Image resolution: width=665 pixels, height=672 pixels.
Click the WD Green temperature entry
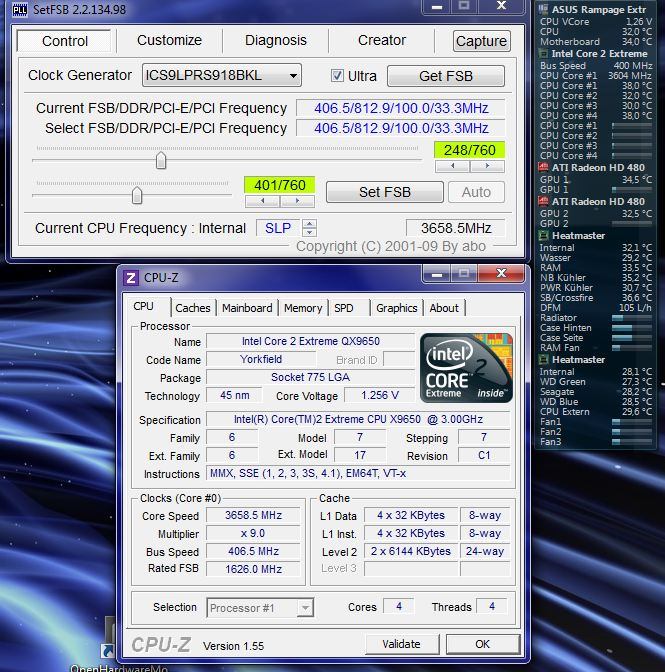pyautogui.click(x=596, y=382)
